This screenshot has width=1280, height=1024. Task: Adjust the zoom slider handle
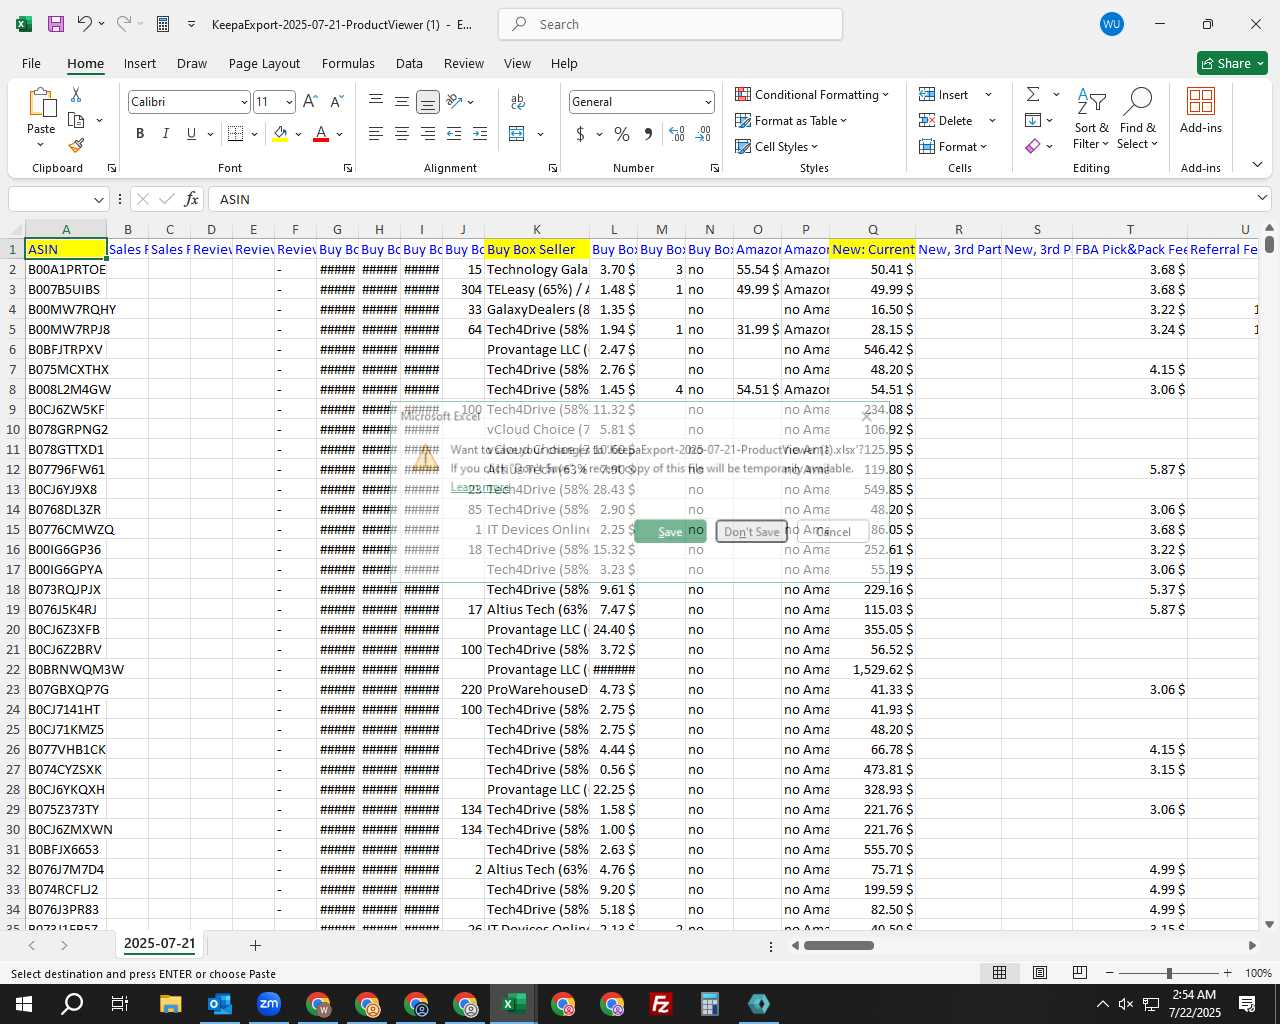coord(1169,973)
